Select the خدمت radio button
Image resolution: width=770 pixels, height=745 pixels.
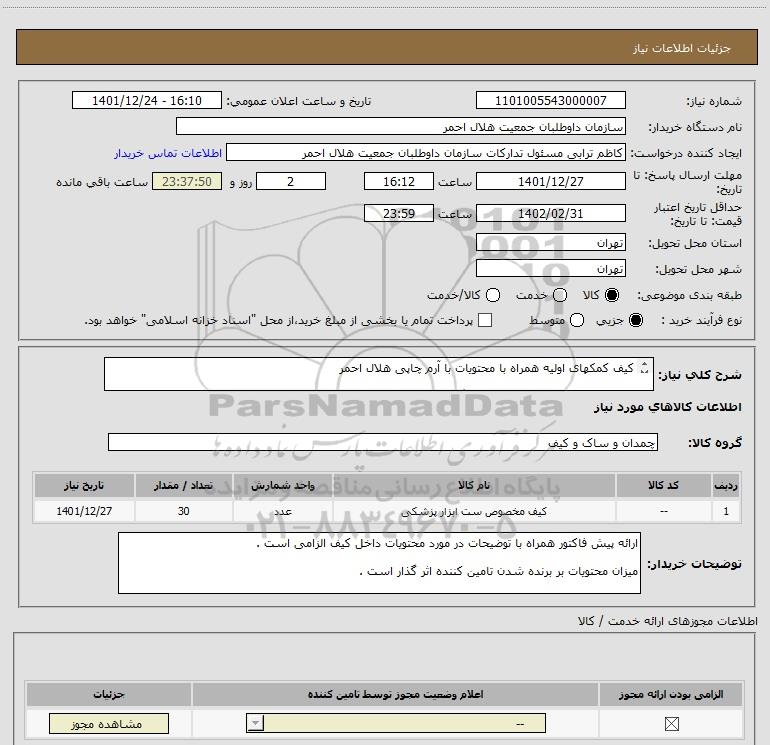tap(560, 295)
